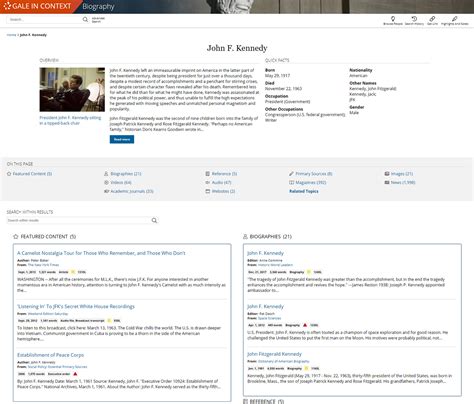The image size is (474, 404).
Task: Click Biographies (21) section heading
Action: (x=270, y=237)
